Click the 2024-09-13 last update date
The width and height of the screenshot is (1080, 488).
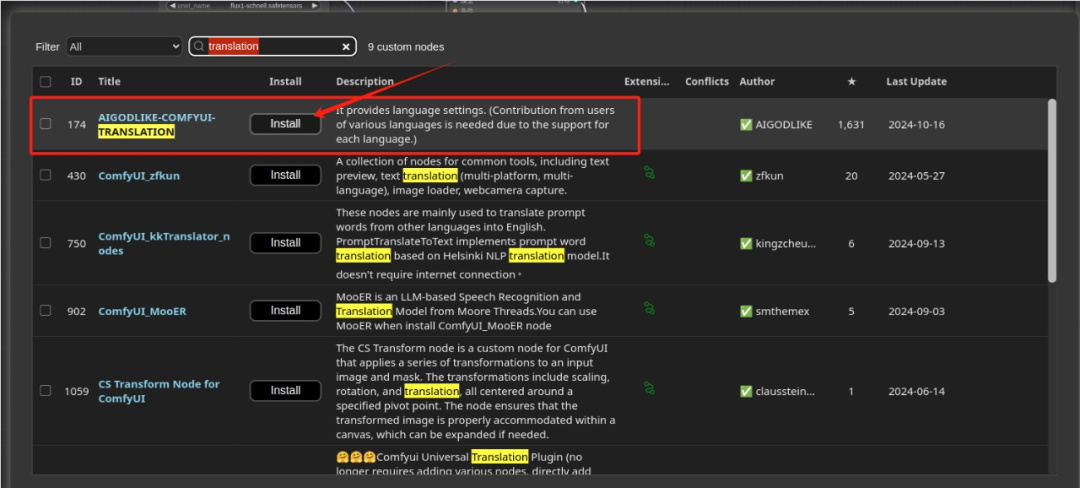coord(916,244)
